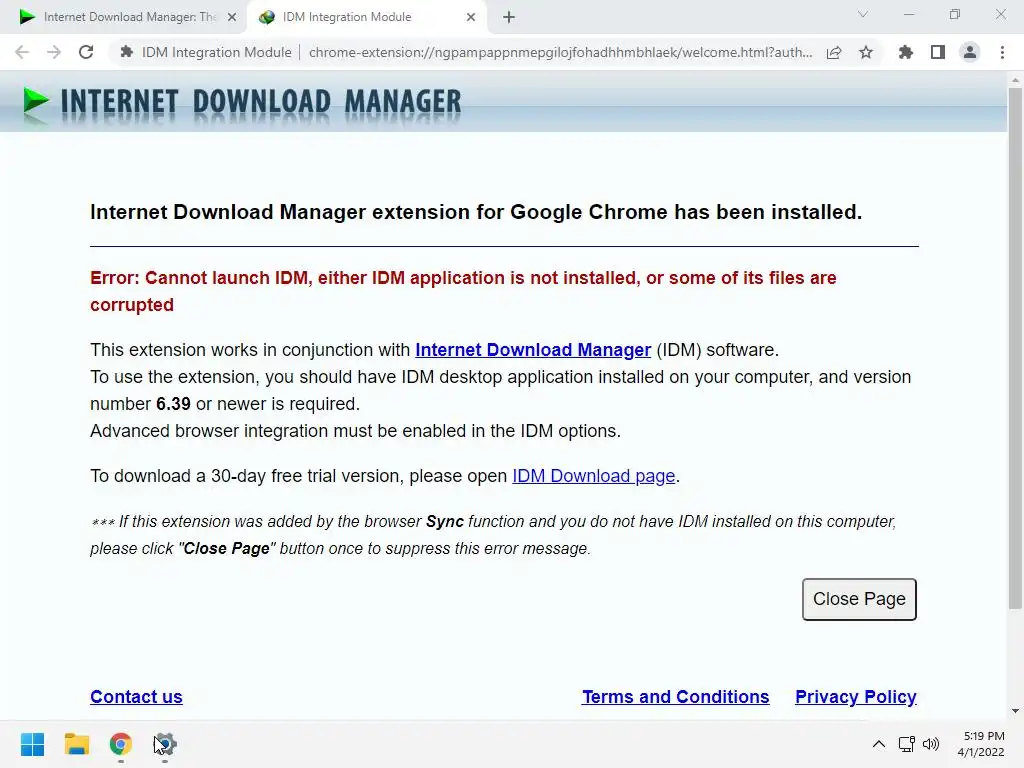Screen dimensions: 1024x768
Task: Open the Extensions puzzle menu in toolbar
Action: tap(906, 52)
